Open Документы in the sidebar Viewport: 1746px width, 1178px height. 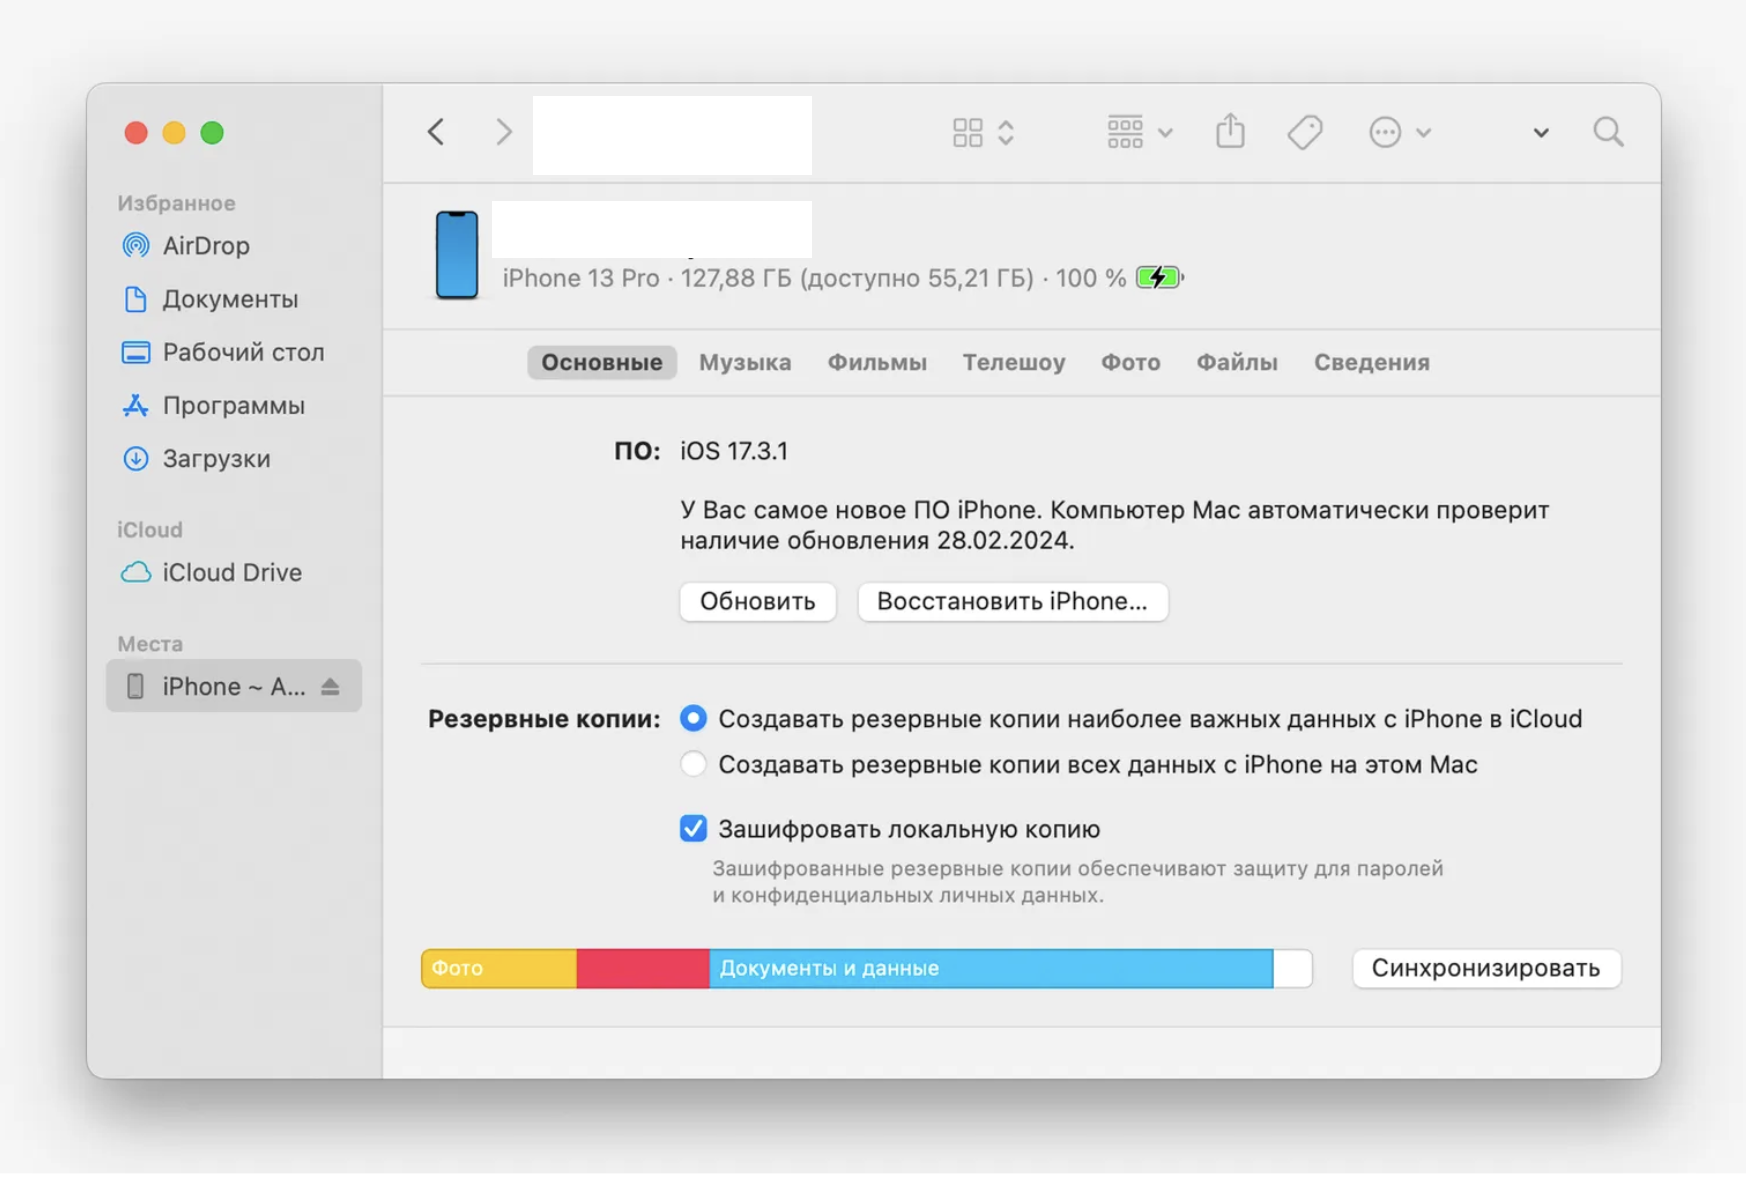tap(233, 298)
